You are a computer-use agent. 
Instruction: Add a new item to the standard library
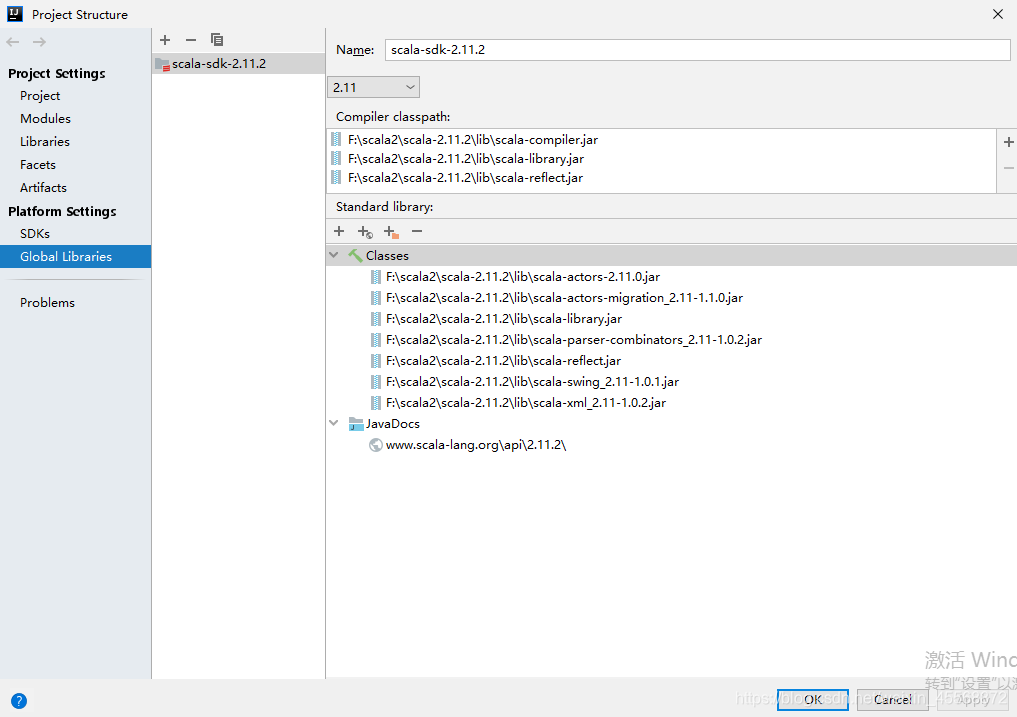[339, 231]
